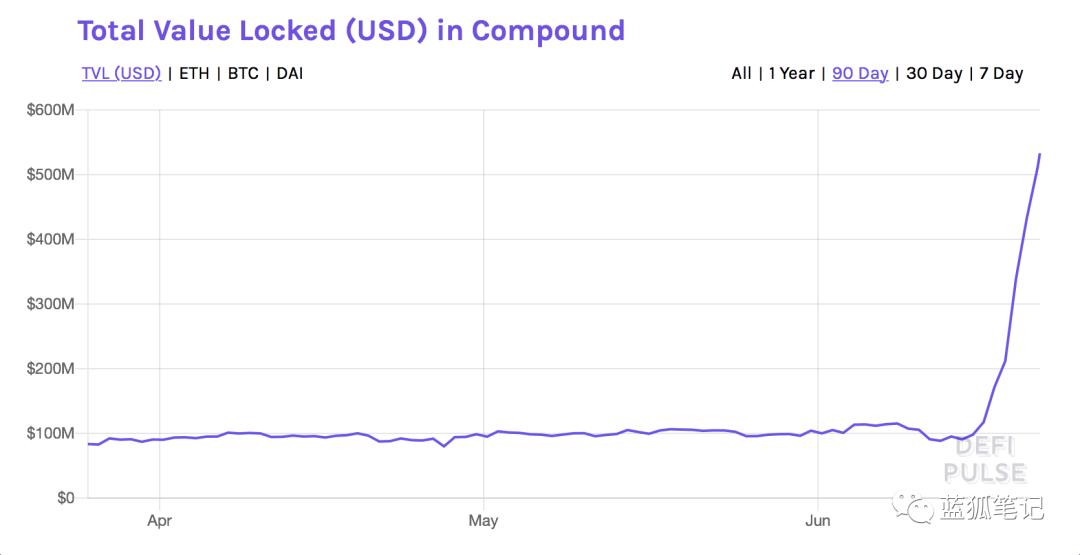The height and width of the screenshot is (555, 1080).
Task: Click the DEFI PULSE watermark logo
Action: 986,461
